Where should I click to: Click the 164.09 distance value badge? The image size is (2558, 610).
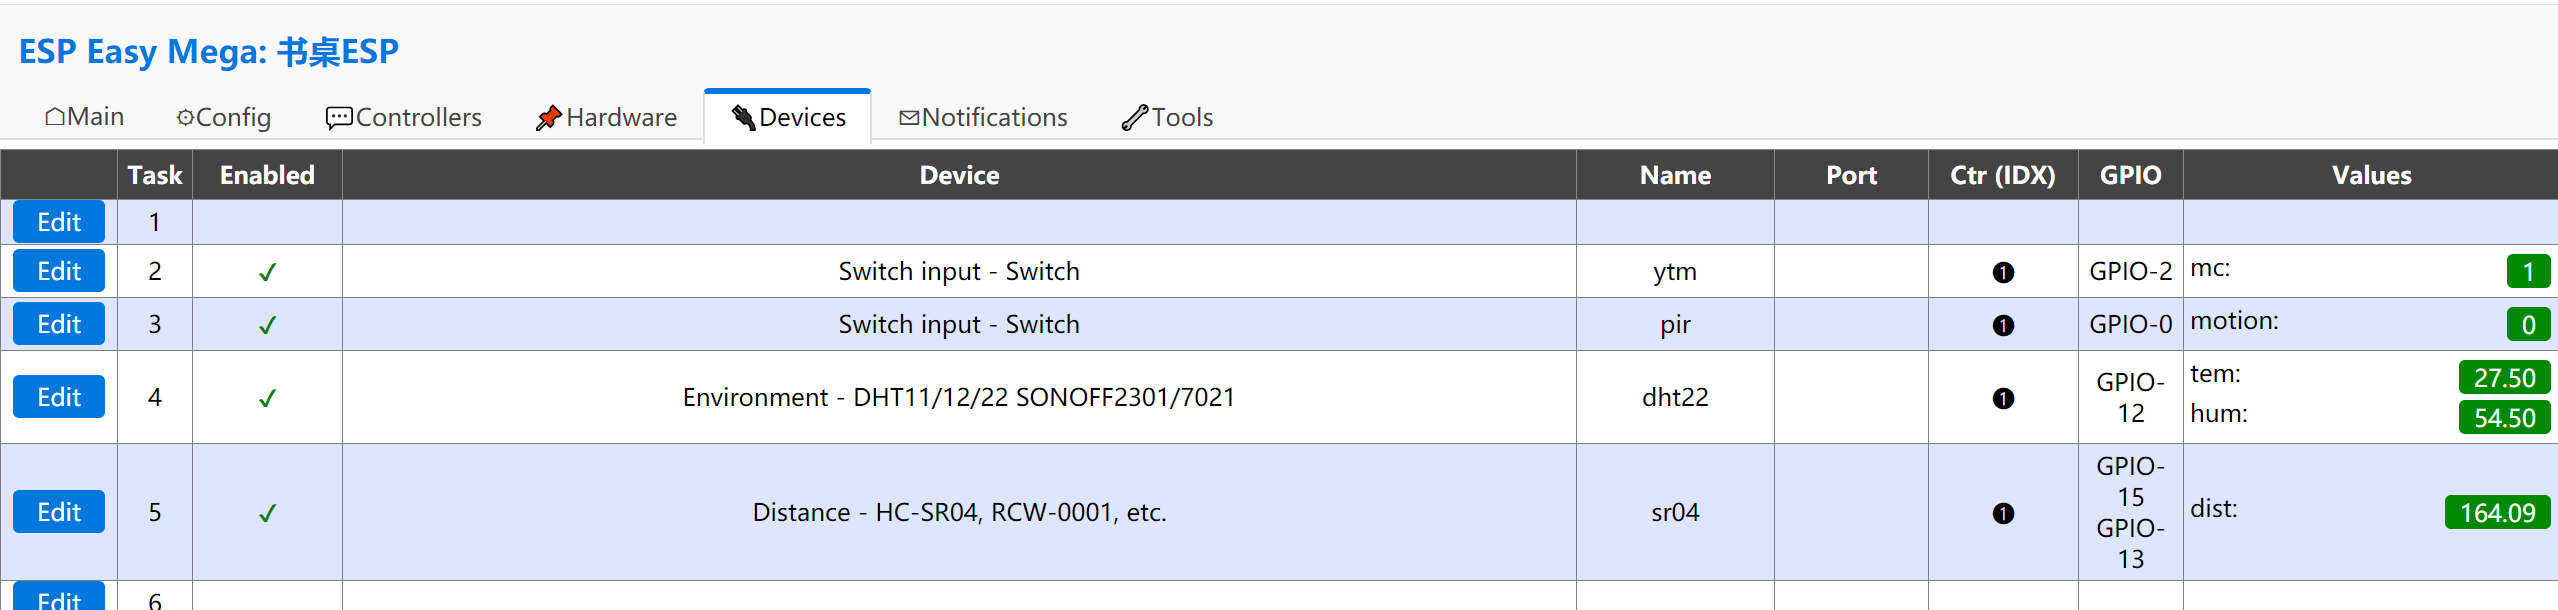click(2497, 513)
